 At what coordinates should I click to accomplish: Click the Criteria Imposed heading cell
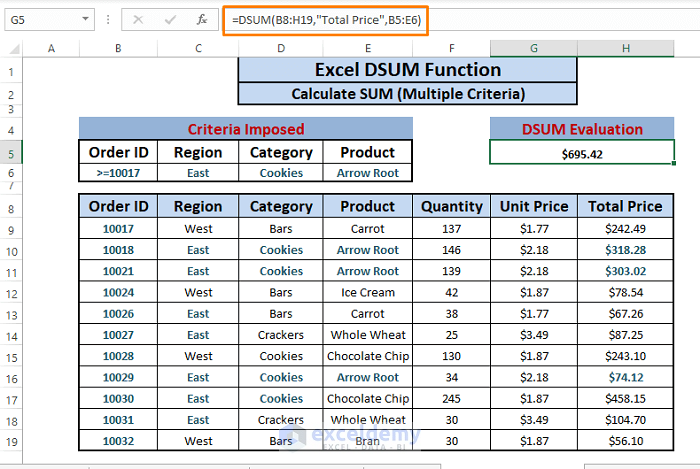pos(245,129)
